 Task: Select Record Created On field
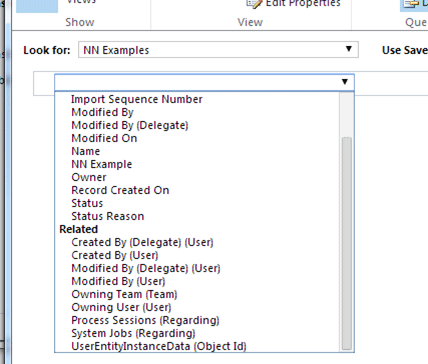120,190
